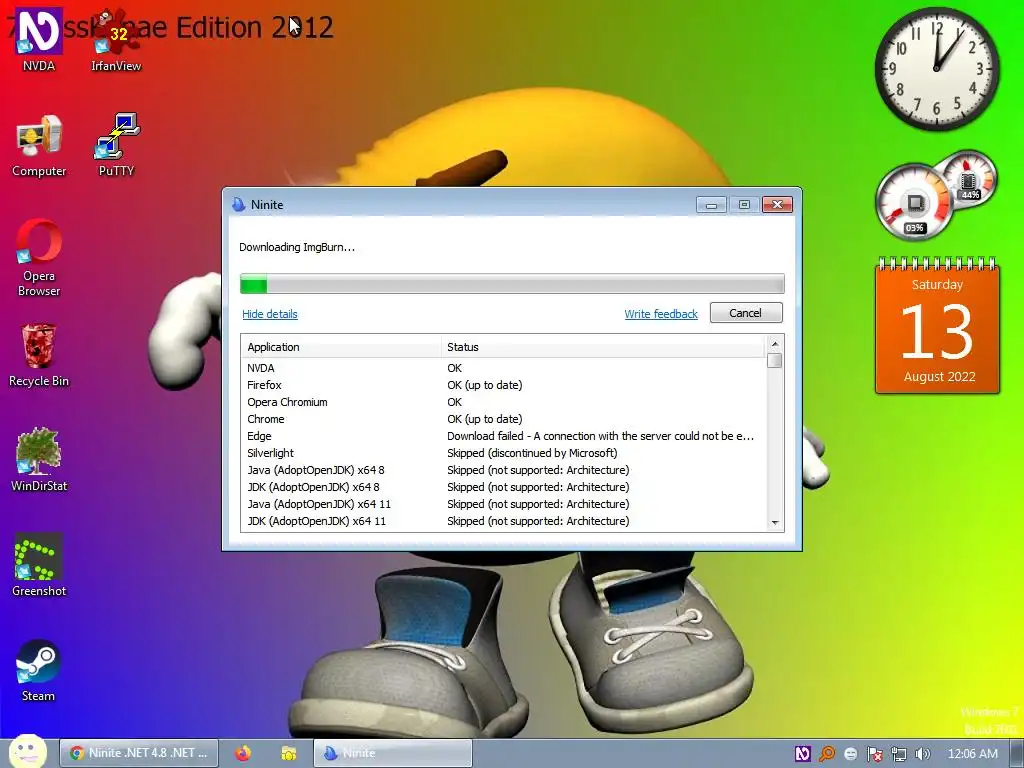Viewport: 1024px width, 768px height.
Task: Launch the WinDirStat desktop shortcut
Action: [x=39, y=460]
